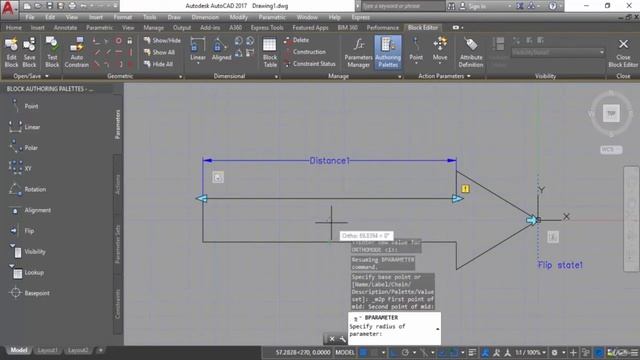Run Test Block from ribbon
This screenshot has width=640, height=360.
click(52, 52)
